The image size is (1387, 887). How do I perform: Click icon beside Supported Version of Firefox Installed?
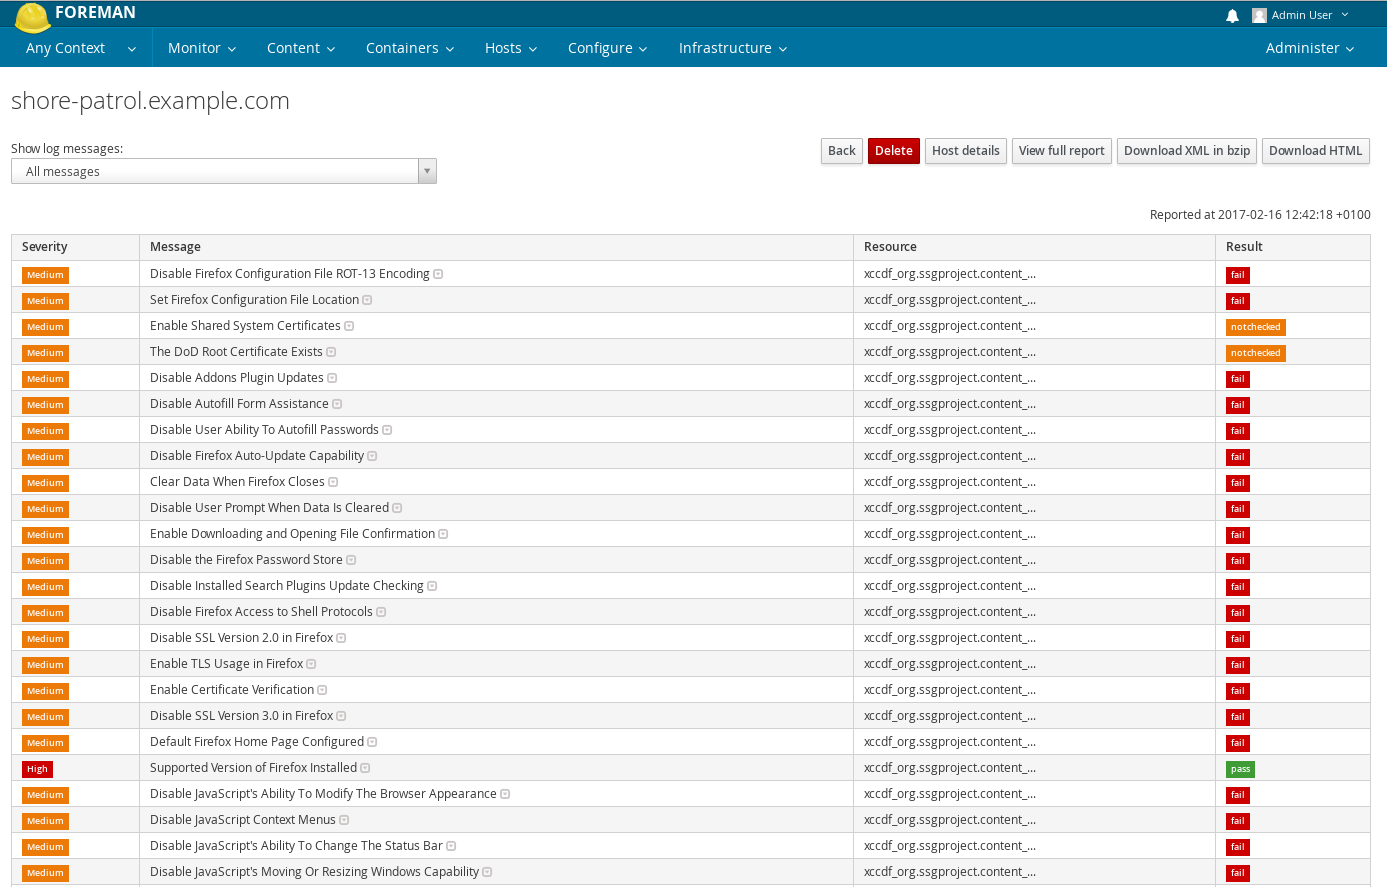click(365, 768)
